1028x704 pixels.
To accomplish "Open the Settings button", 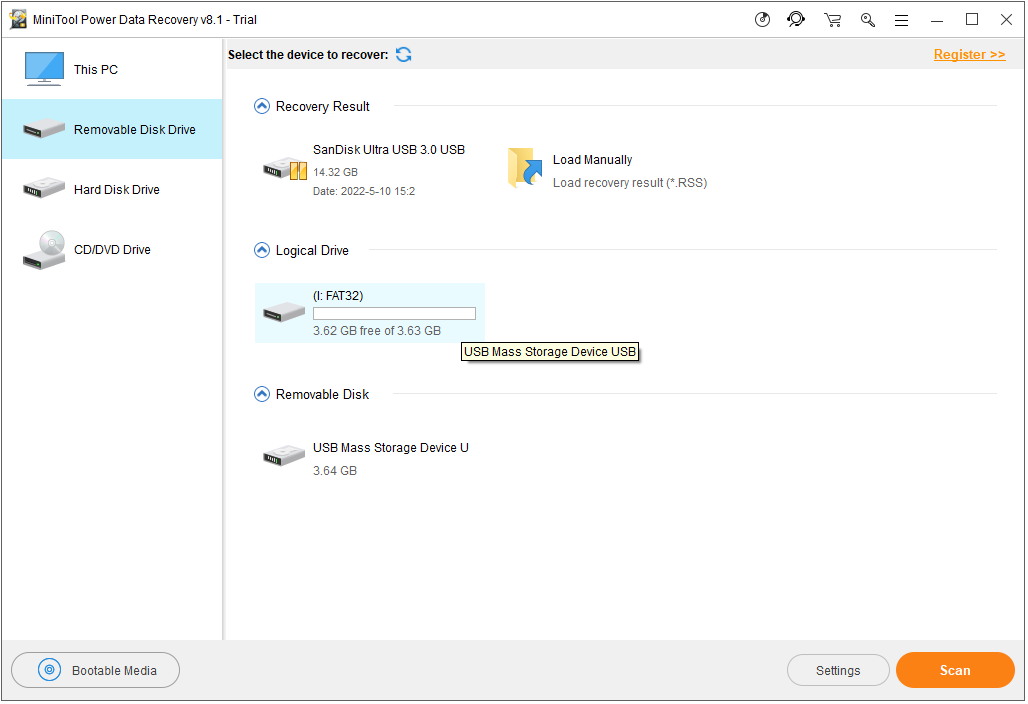I will pos(838,671).
